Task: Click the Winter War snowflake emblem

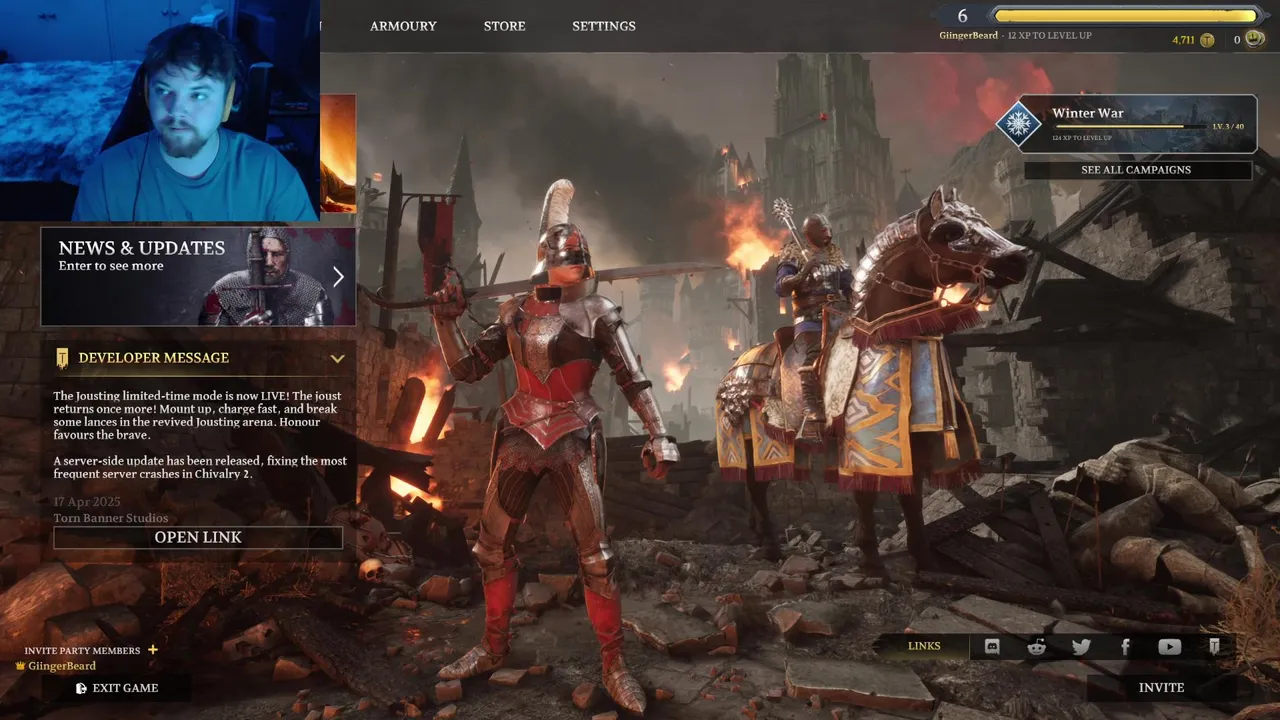Action: [x=1018, y=124]
